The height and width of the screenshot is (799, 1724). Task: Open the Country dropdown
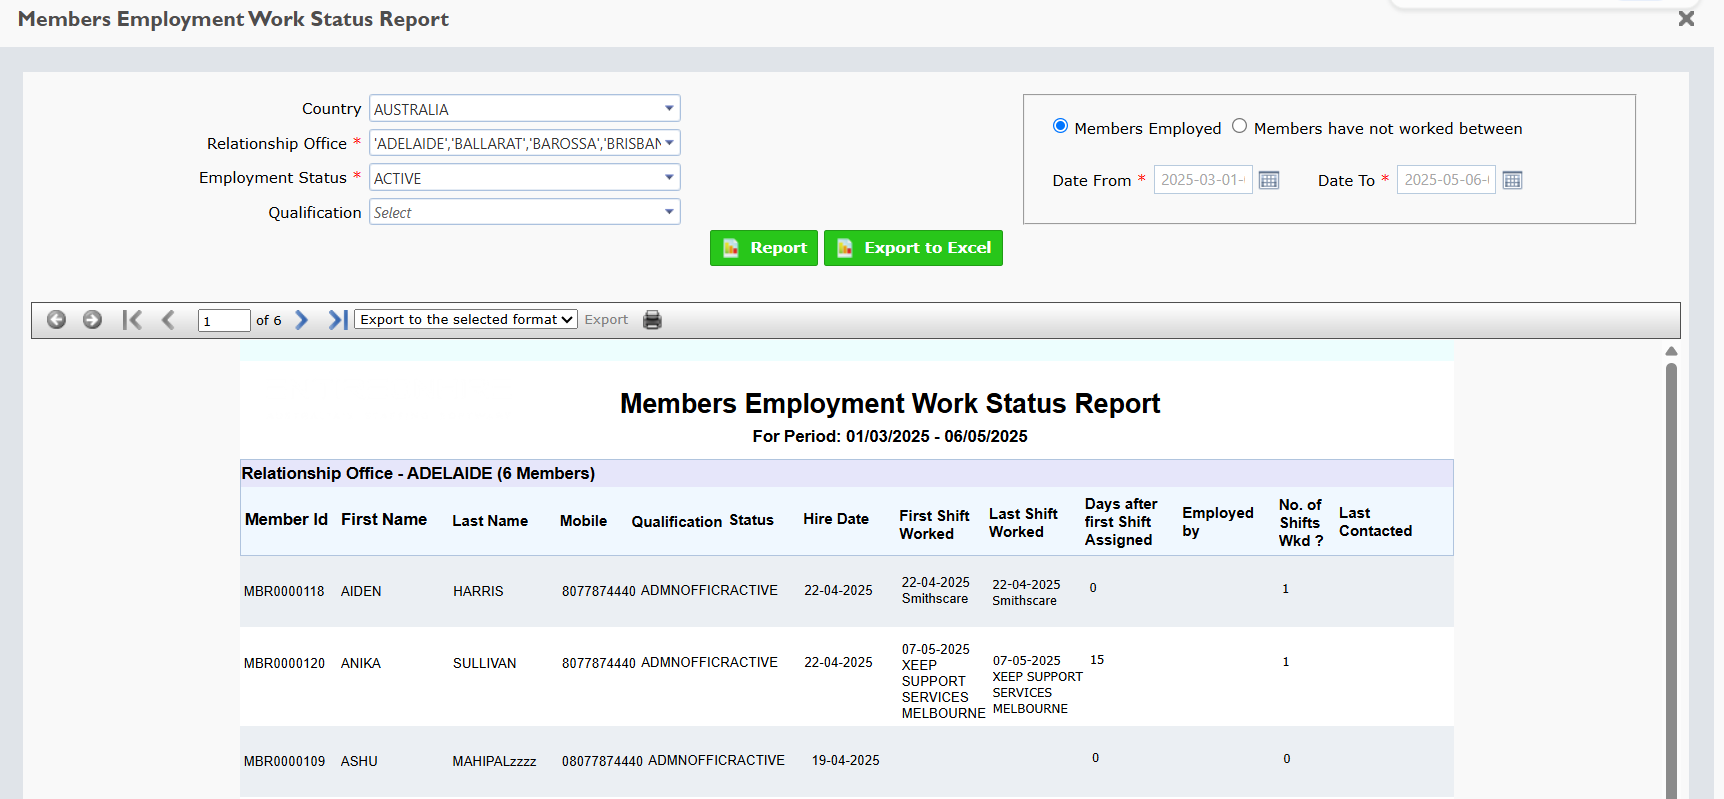pyautogui.click(x=525, y=108)
